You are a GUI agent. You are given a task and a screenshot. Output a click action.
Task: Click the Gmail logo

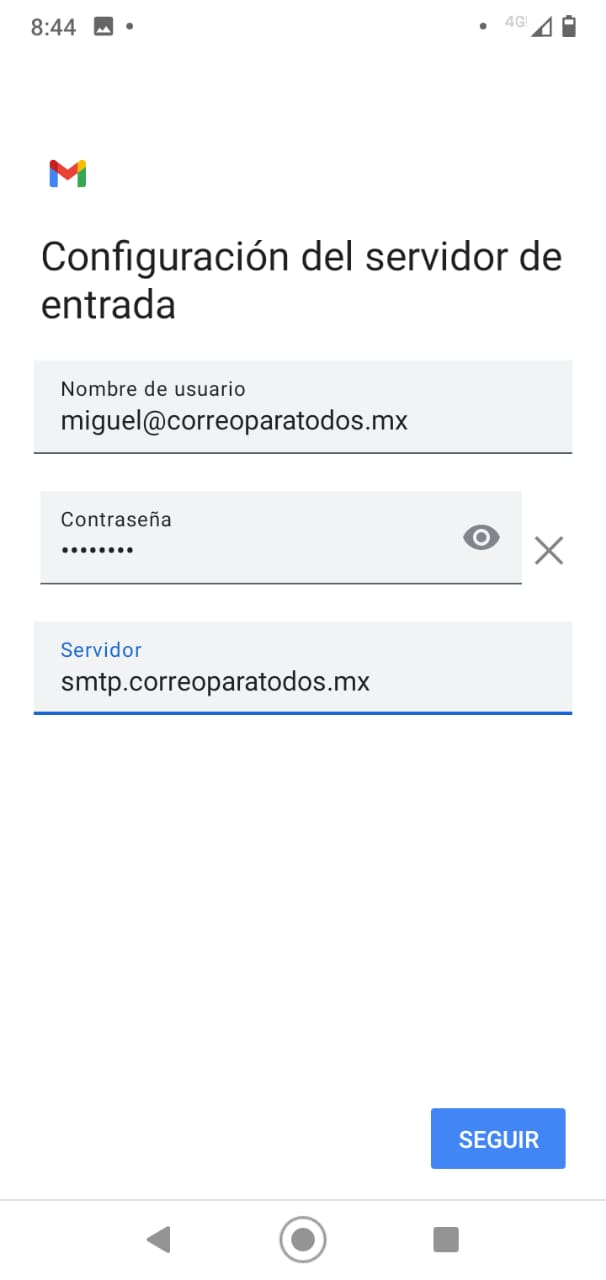pos(67,173)
